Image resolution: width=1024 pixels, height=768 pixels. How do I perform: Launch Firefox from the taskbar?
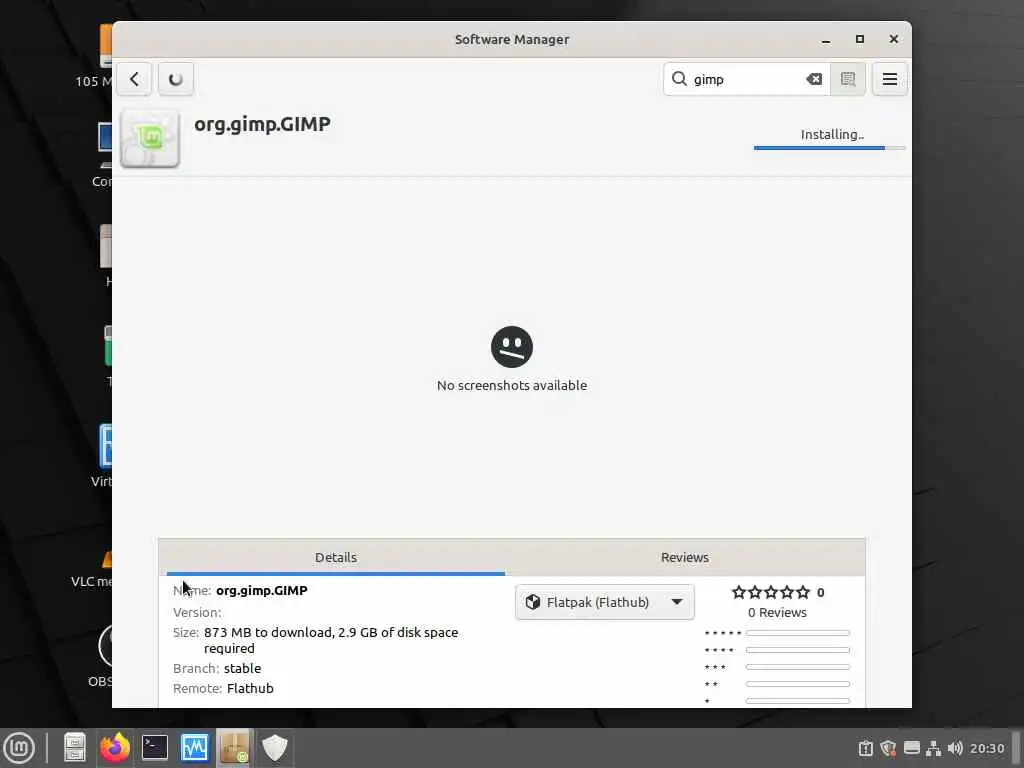115,748
